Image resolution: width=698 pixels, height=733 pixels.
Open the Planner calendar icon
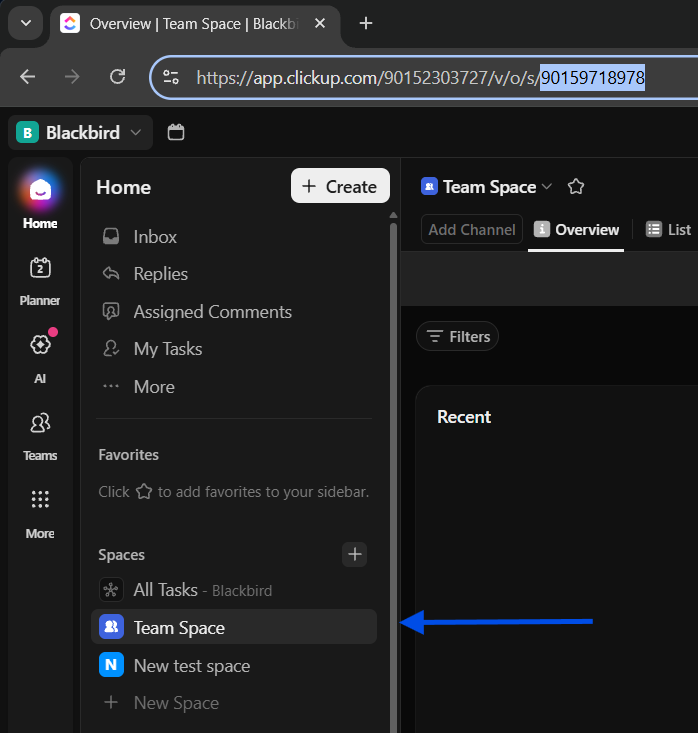[x=40, y=268]
